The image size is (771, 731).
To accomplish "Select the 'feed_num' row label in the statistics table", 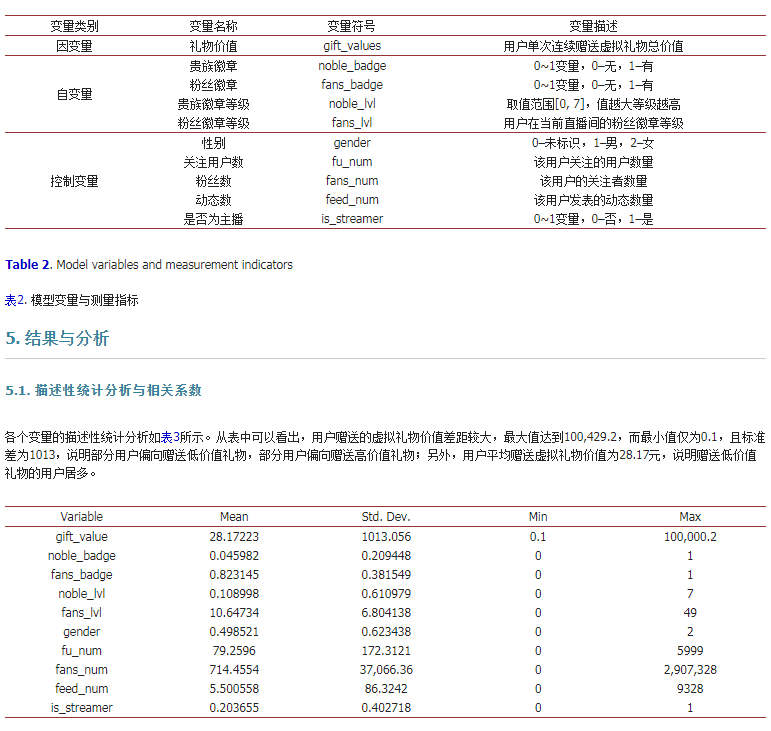I will click(82, 688).
